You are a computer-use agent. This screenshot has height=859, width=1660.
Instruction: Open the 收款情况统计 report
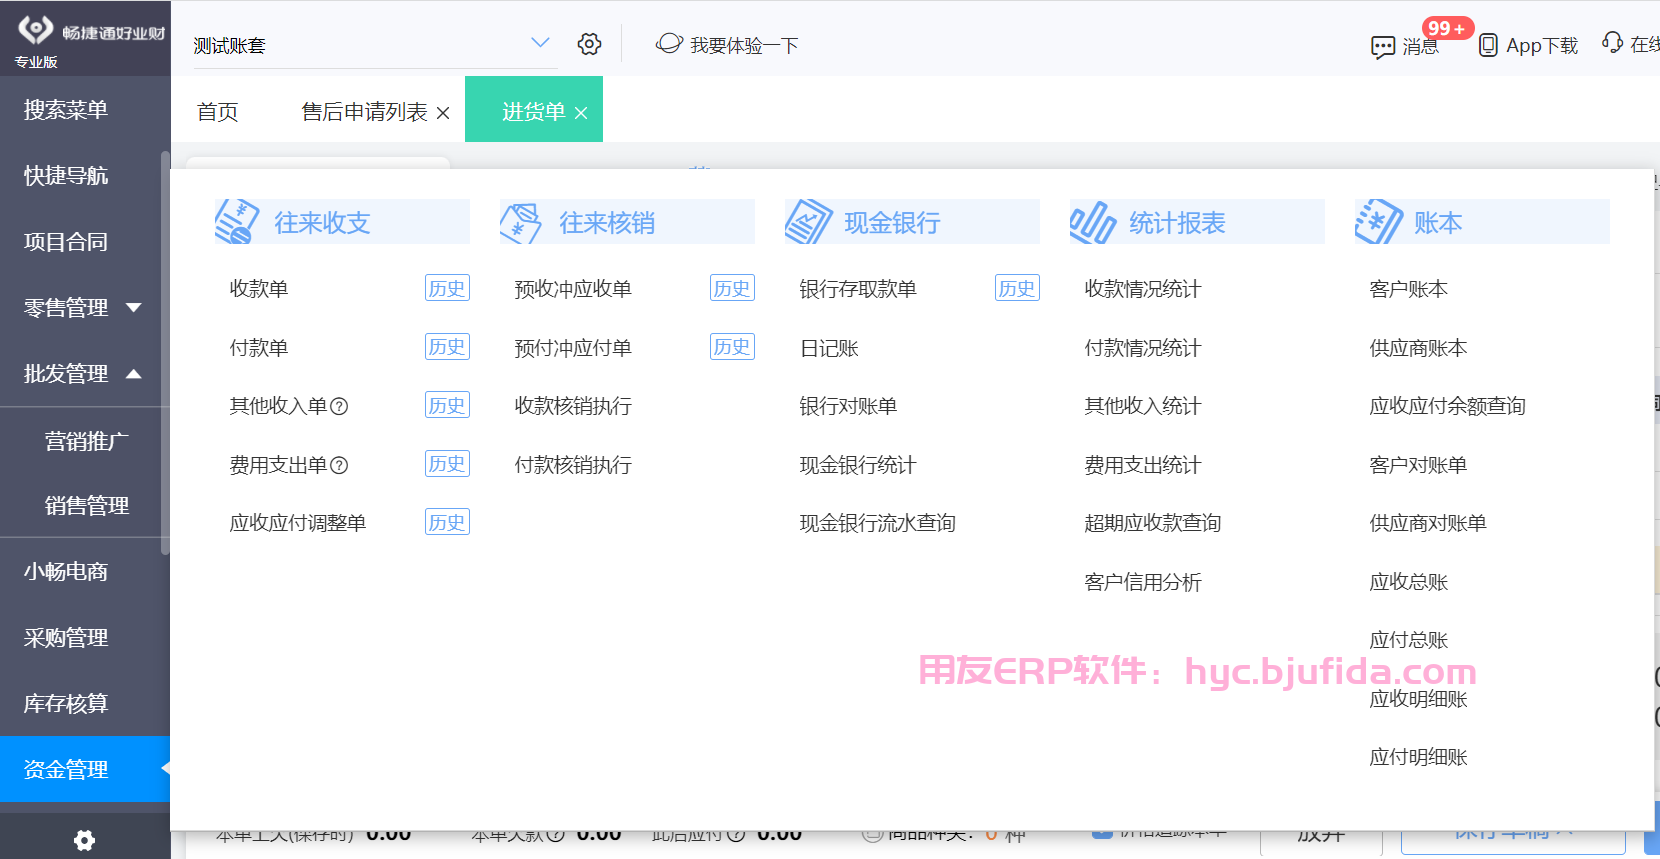coord(1143,289)
